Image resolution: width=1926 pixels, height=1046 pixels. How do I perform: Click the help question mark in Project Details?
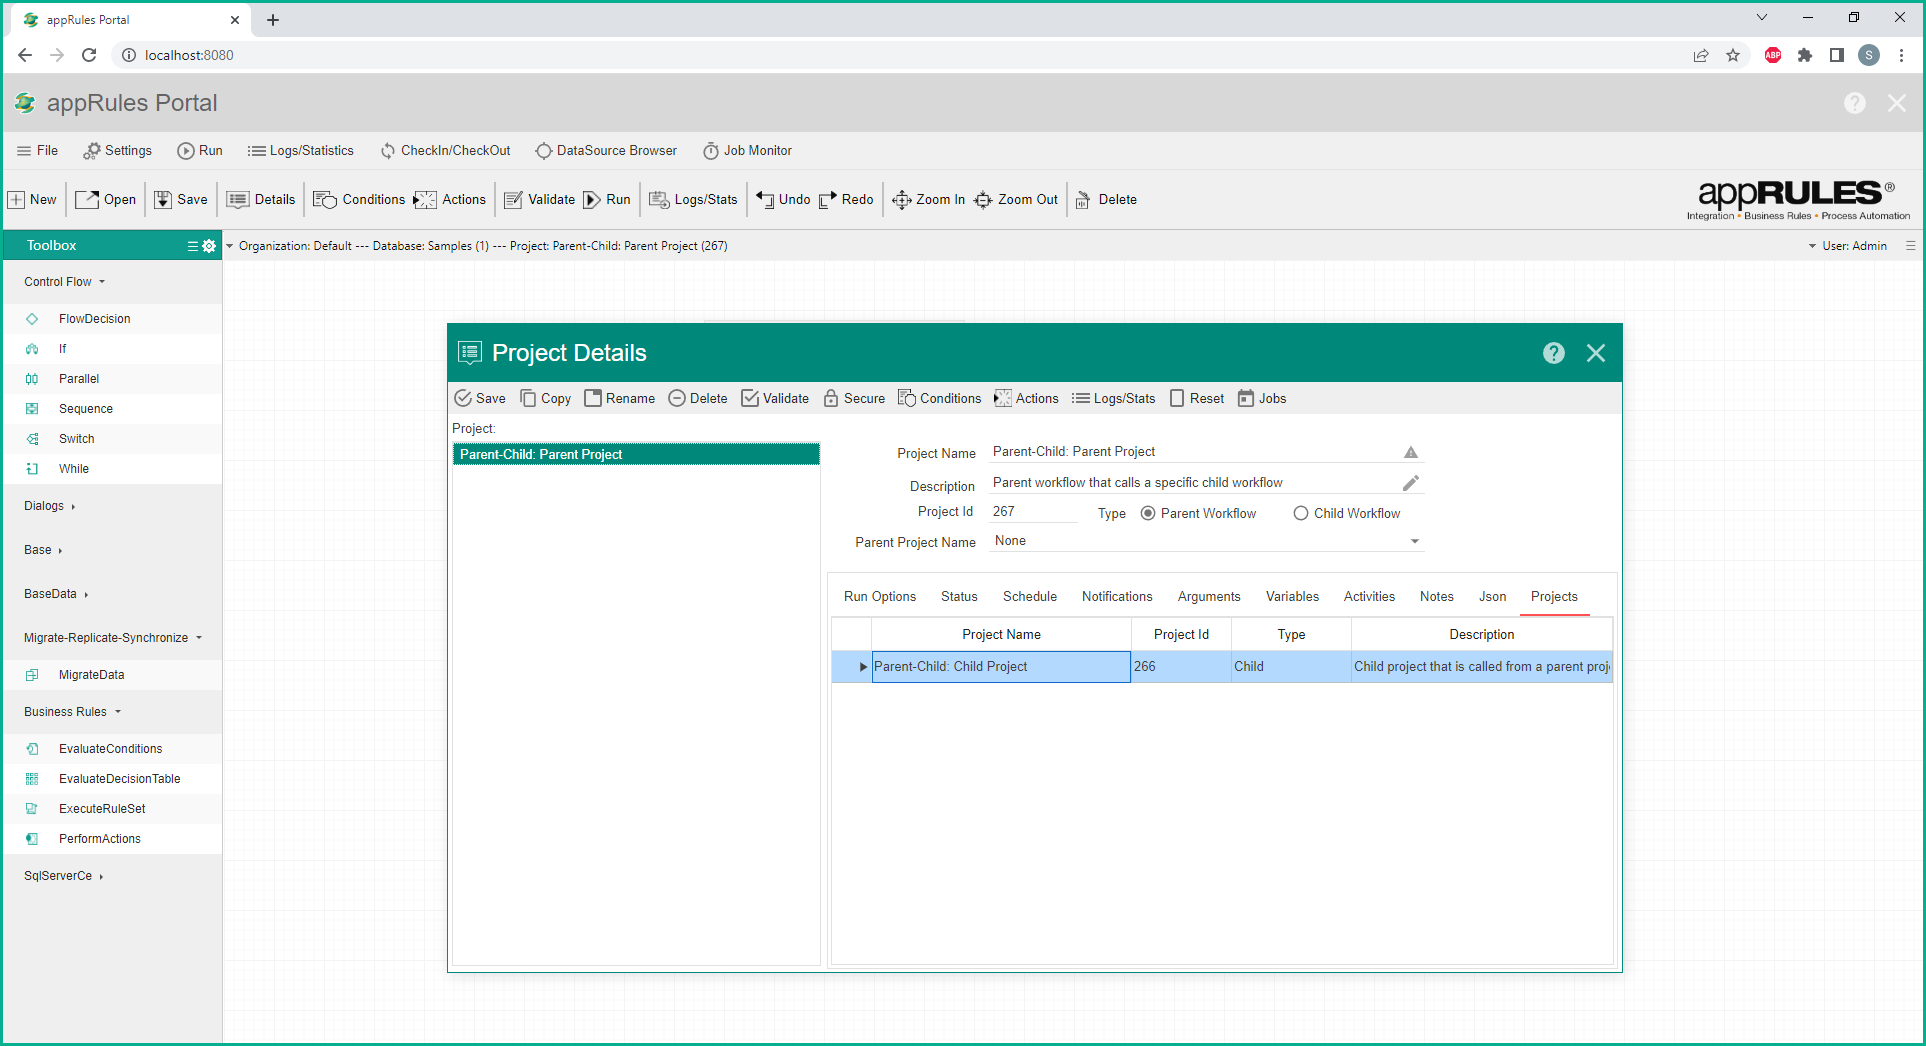pos(1553,353)
